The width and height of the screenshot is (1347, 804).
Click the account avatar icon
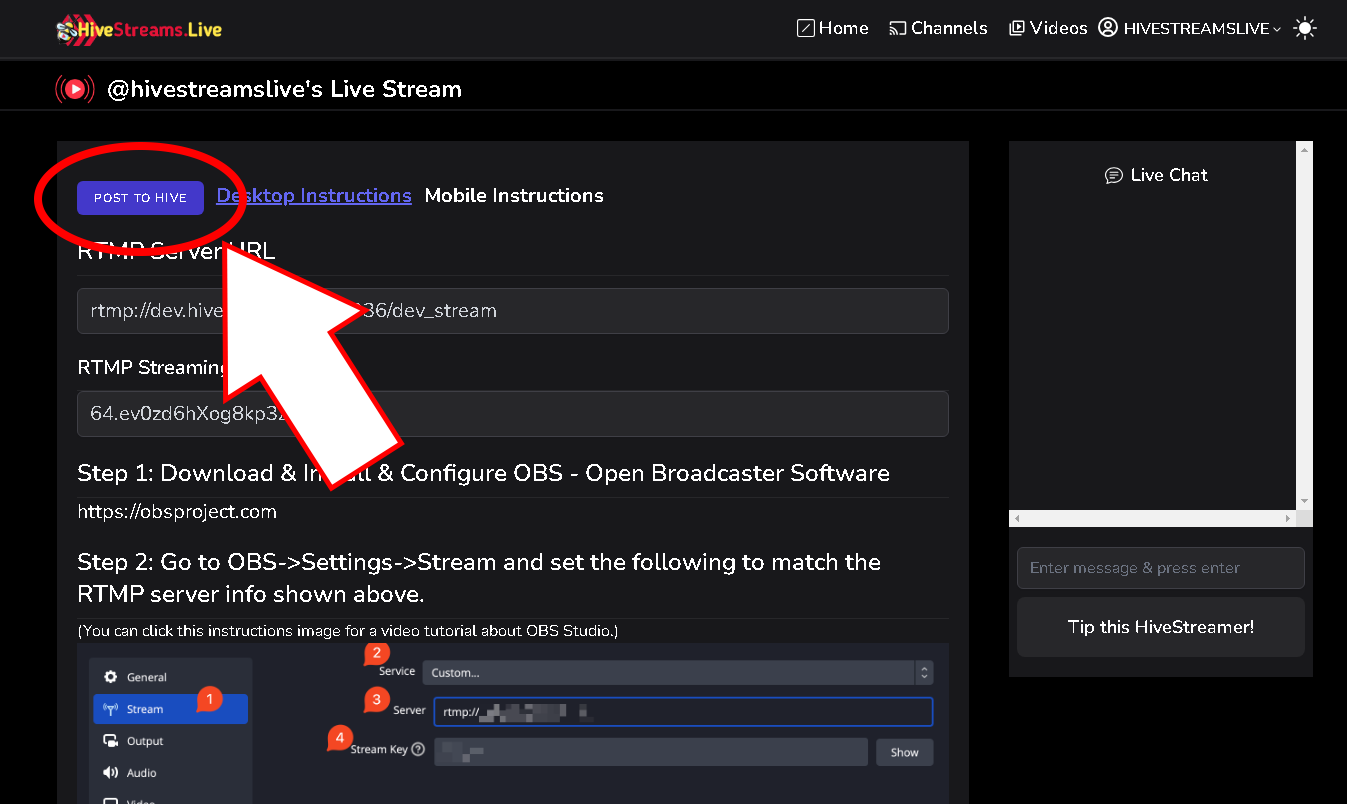(1108, 28)
